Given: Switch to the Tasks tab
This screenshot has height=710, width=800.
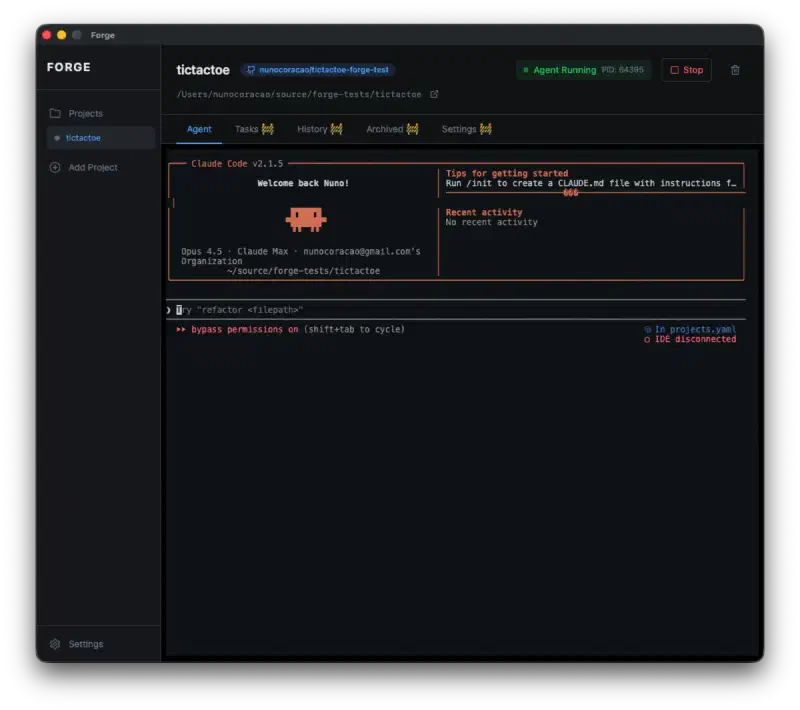Looking at the screenshot, I should [254, 130].
